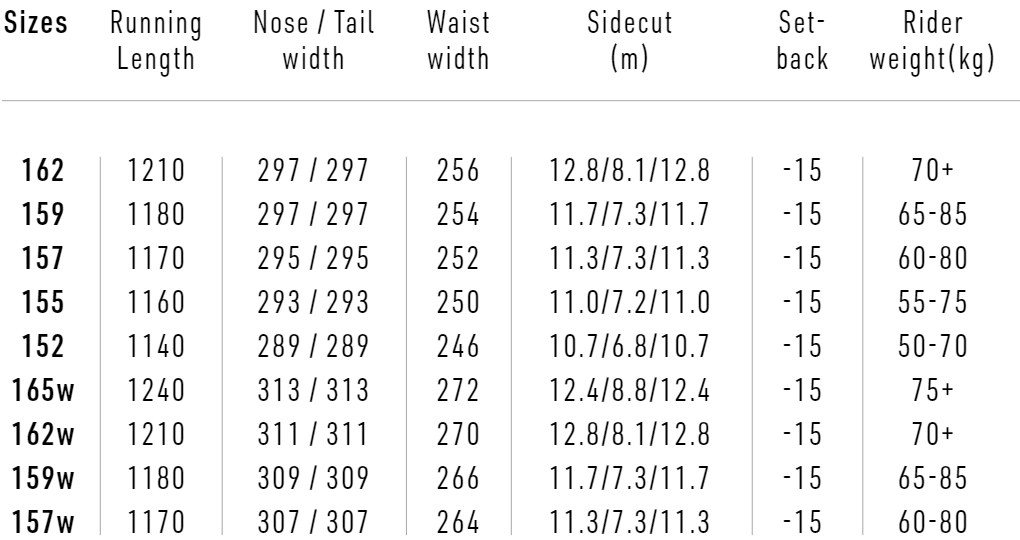Select the 162 size row label

[43, 170]
